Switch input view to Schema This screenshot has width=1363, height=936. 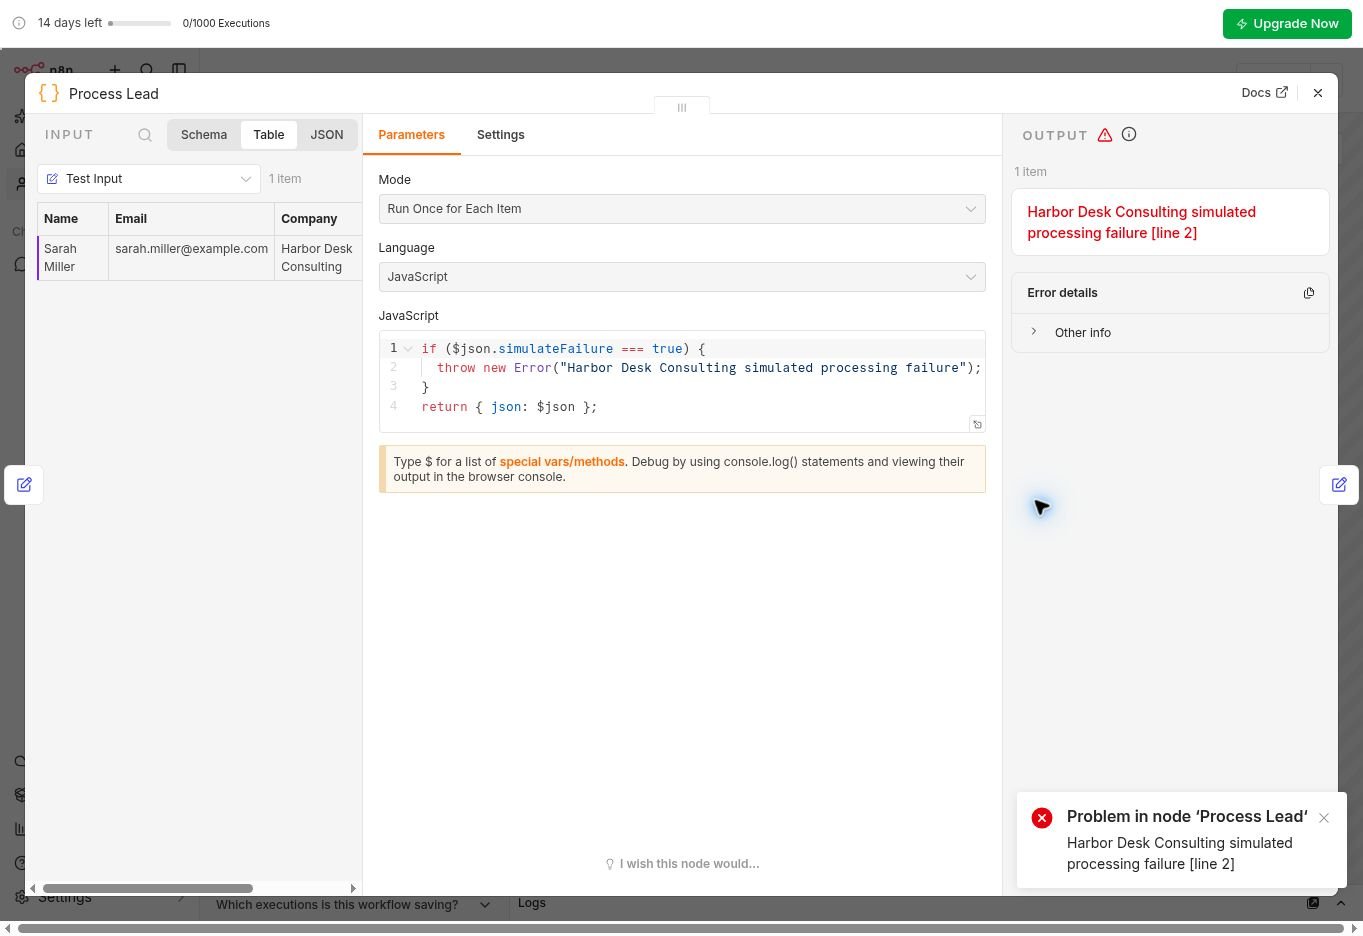pos(204,135)
